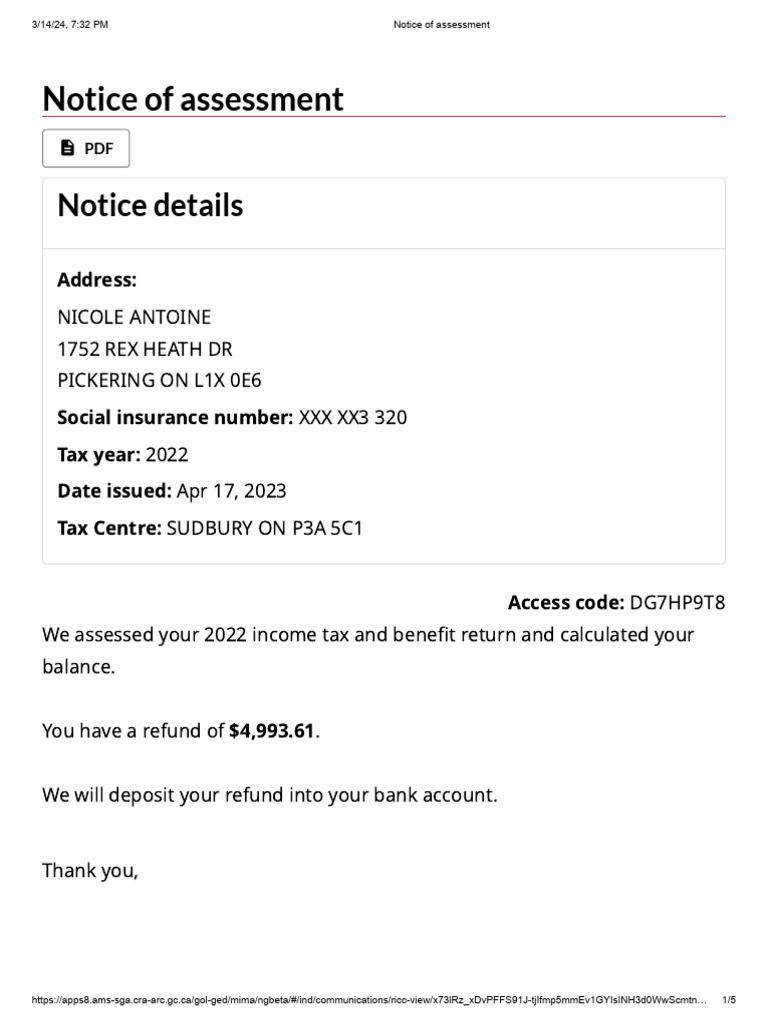Viewport: 768px width, 1024px height.
Task: Select the issue date Apr 17, 2023
Action: (231, 491)
